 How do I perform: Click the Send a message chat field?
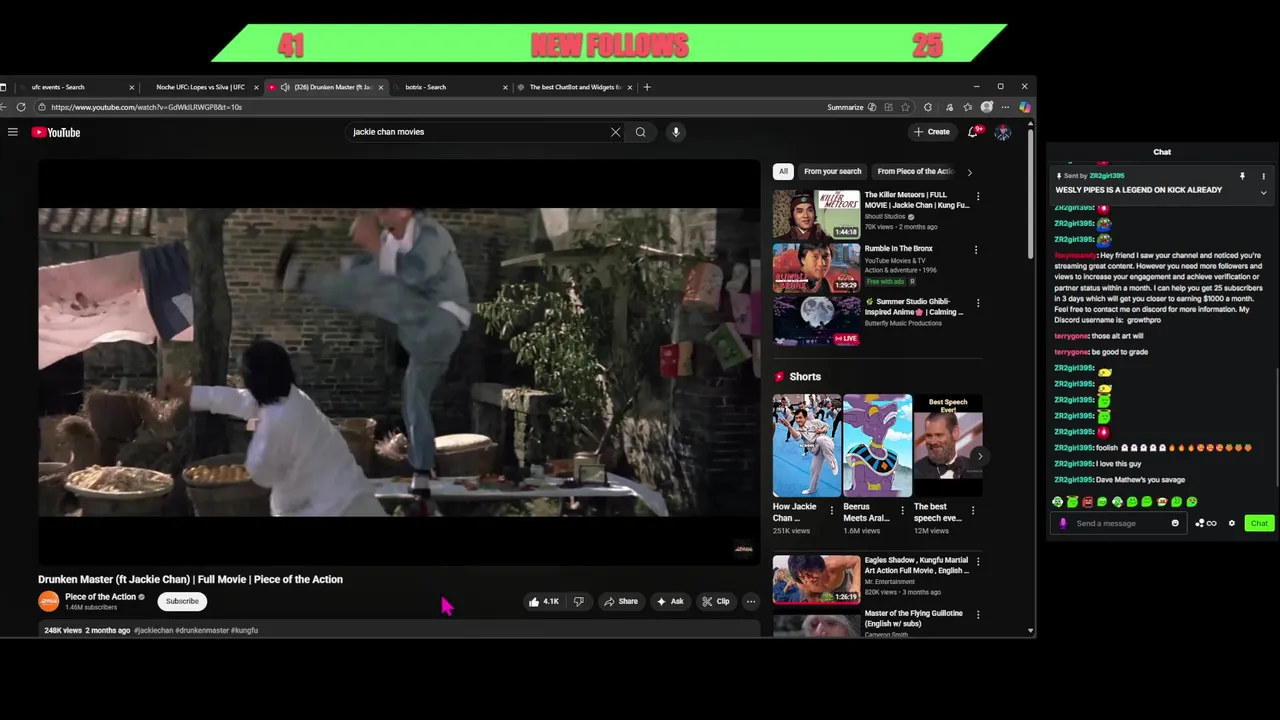1120,523
